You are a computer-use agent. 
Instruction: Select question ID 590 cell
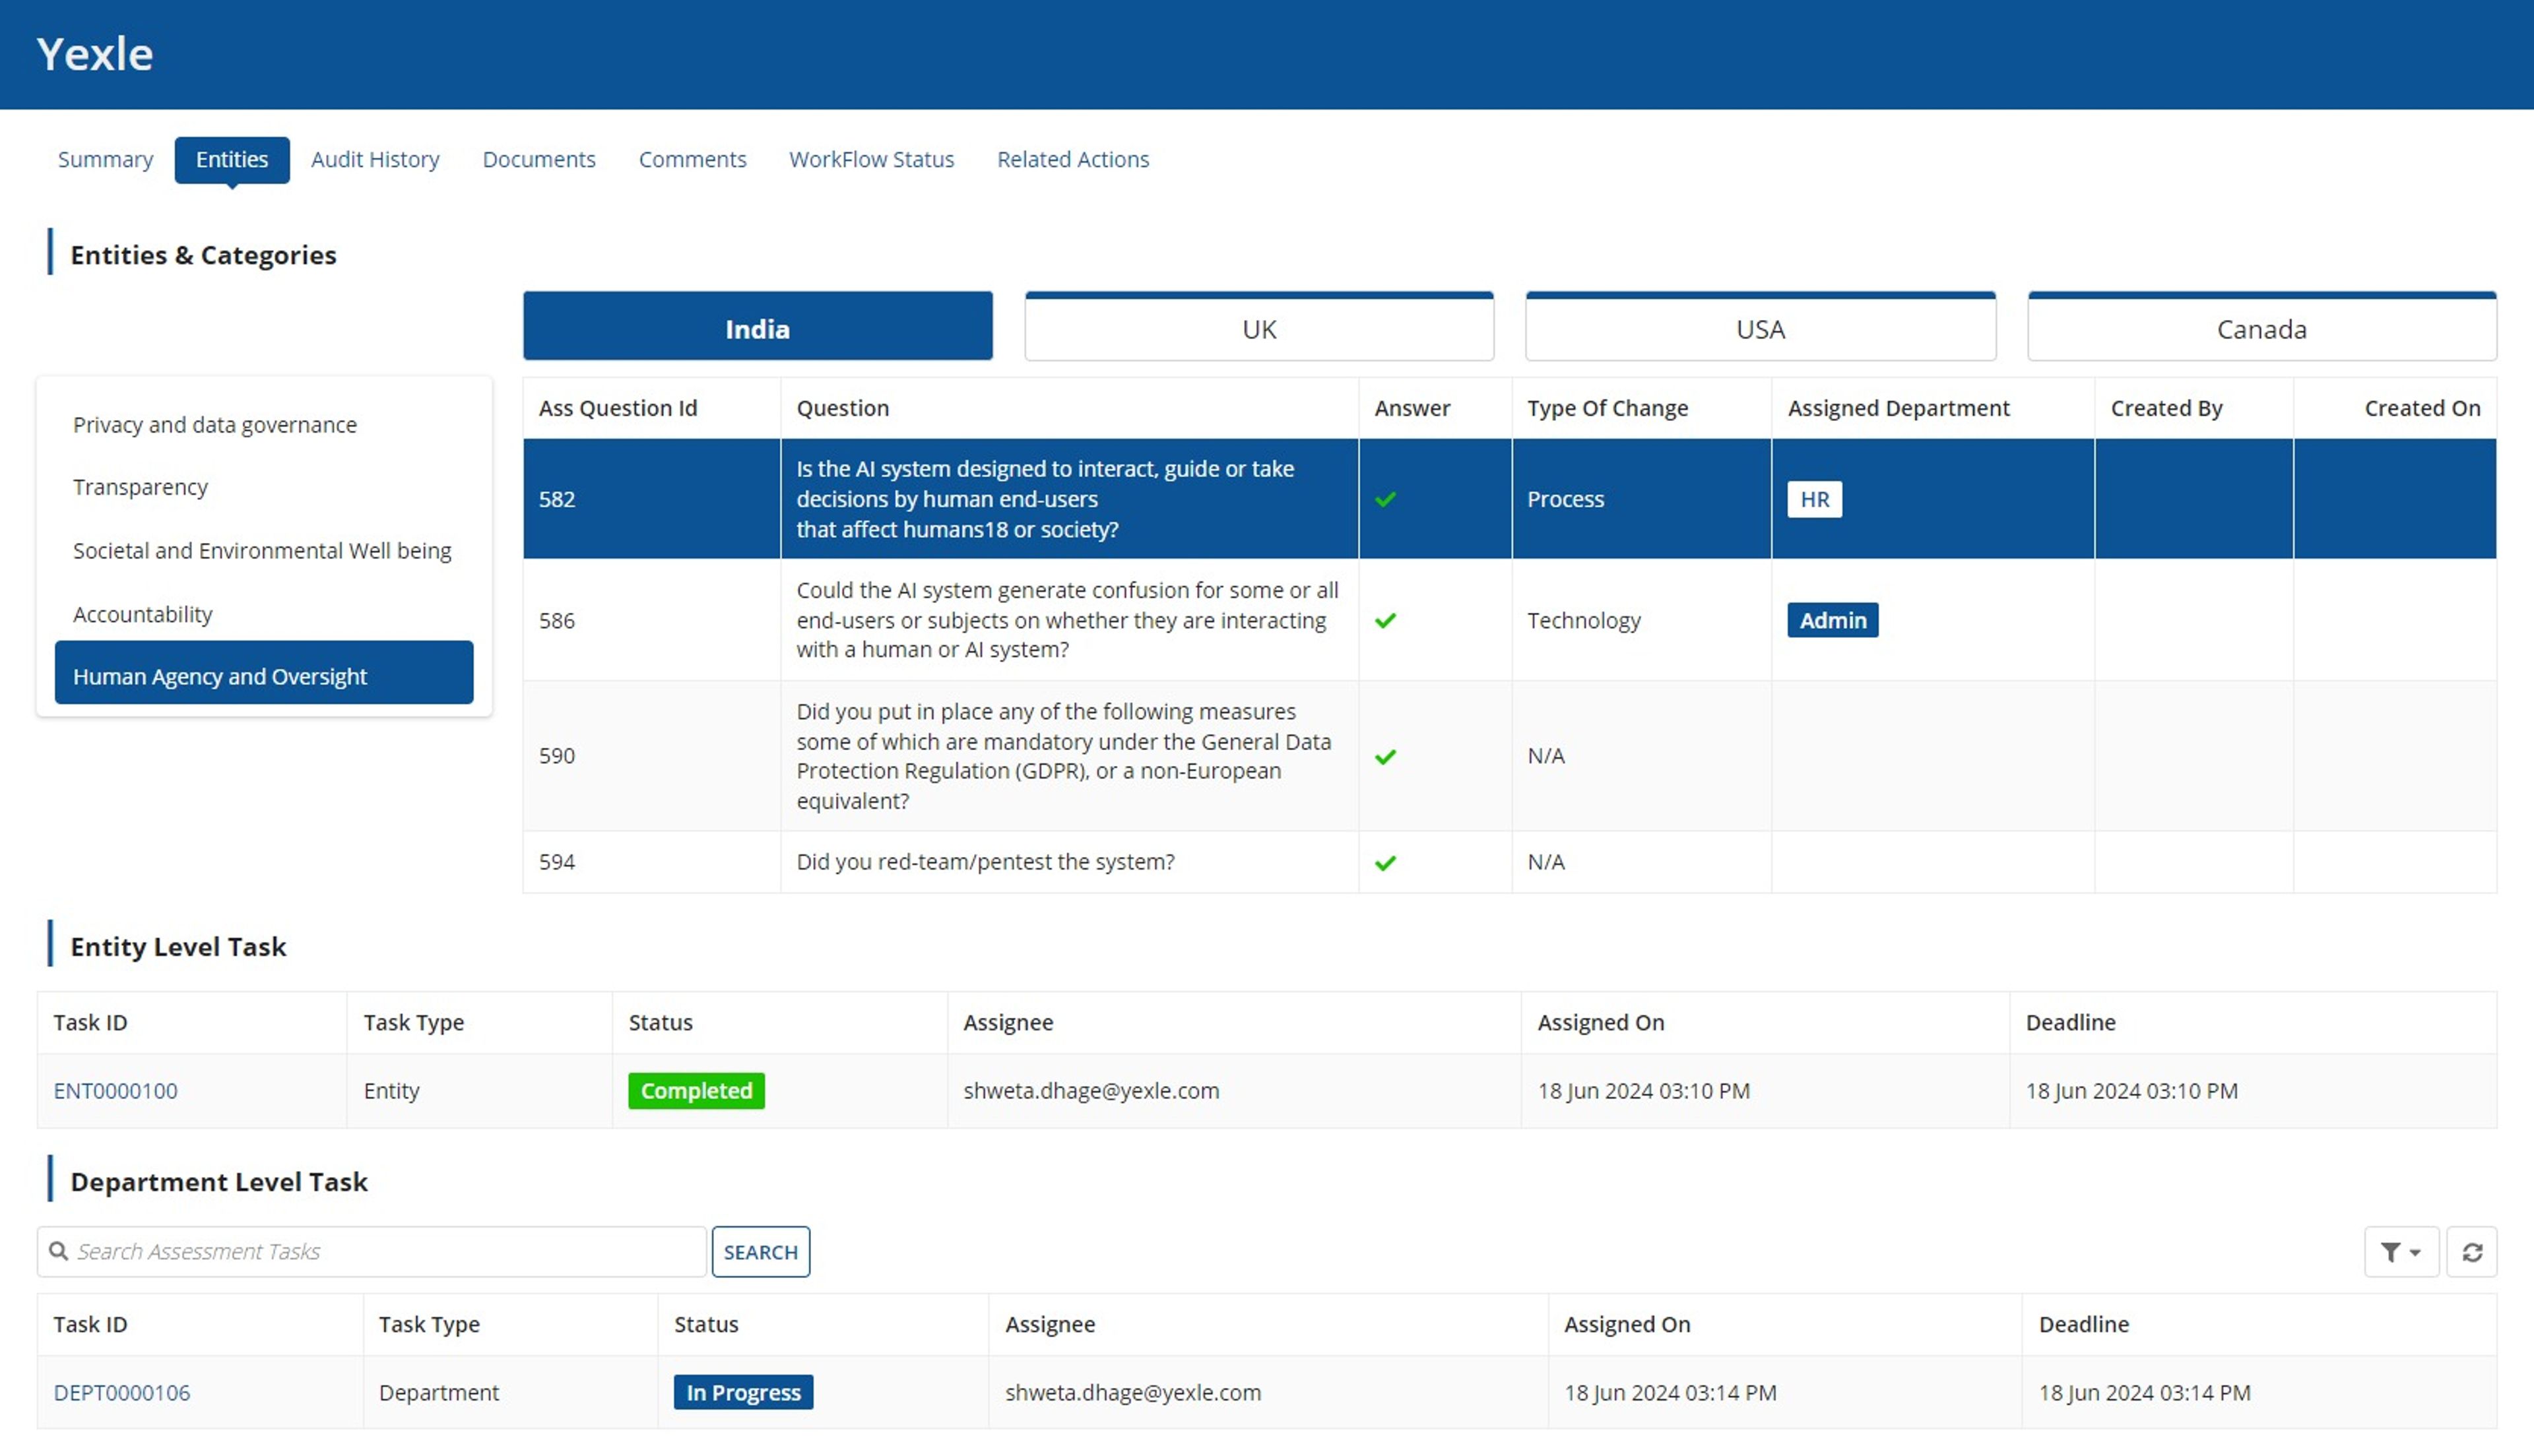coord(652,756)
